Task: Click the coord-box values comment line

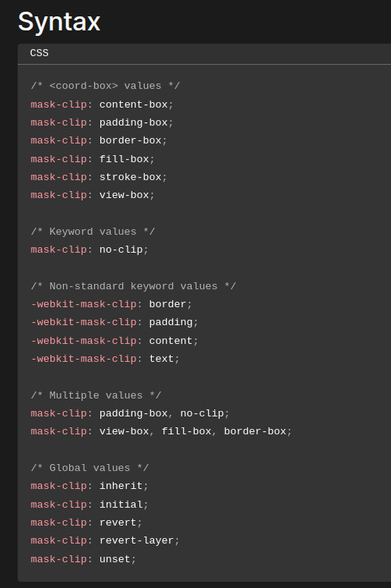Action: coord(105,86)
